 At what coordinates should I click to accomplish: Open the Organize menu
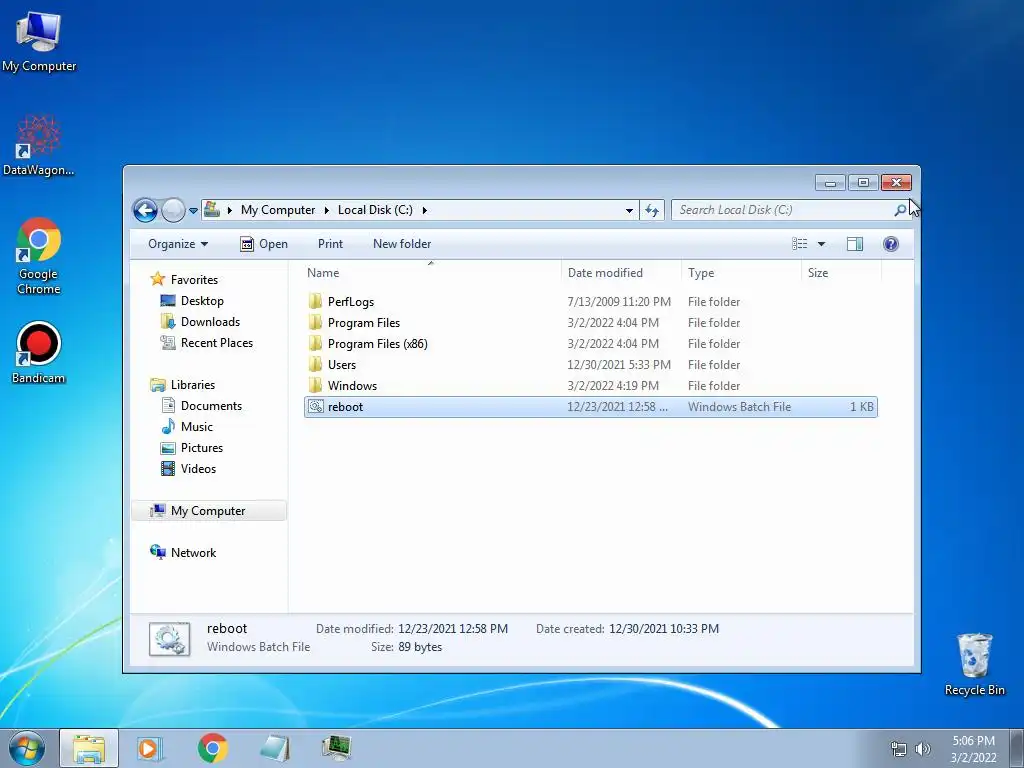pyautogui.click(x=178, y=244)
